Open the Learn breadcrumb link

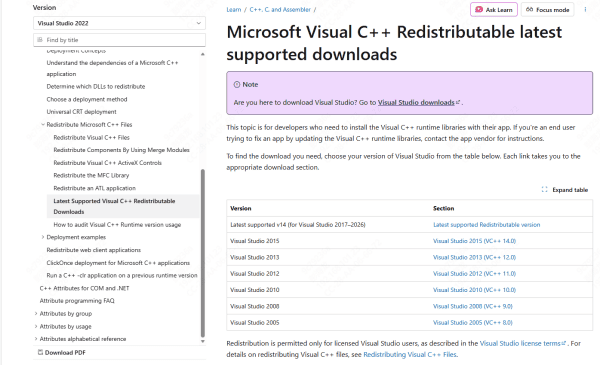pyautogui.click(x=233, y=10)
